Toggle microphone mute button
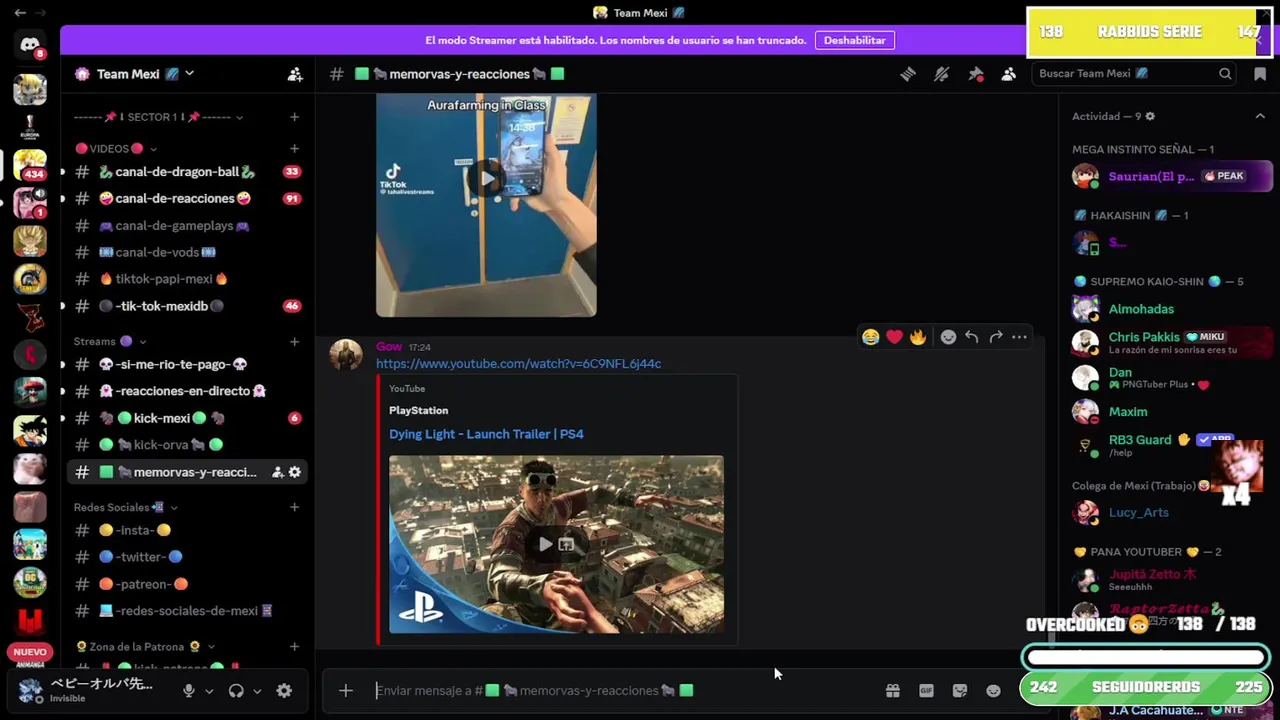This screenshot has width=1280, height=720. pyautogui.click(x=188, y=690)
